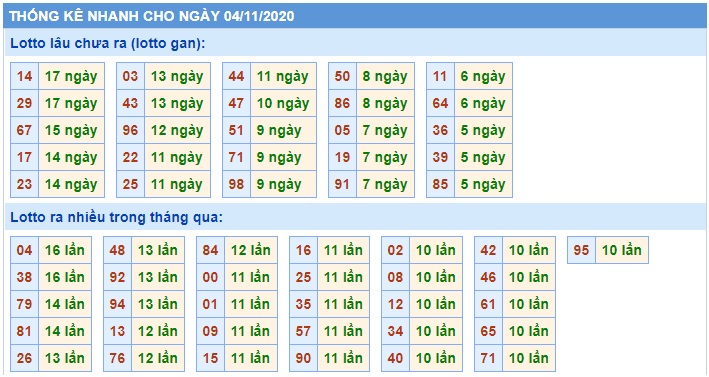Click '11 lần' beside number 57
This screenshot has height=377, width=709.
coord(344,331)
